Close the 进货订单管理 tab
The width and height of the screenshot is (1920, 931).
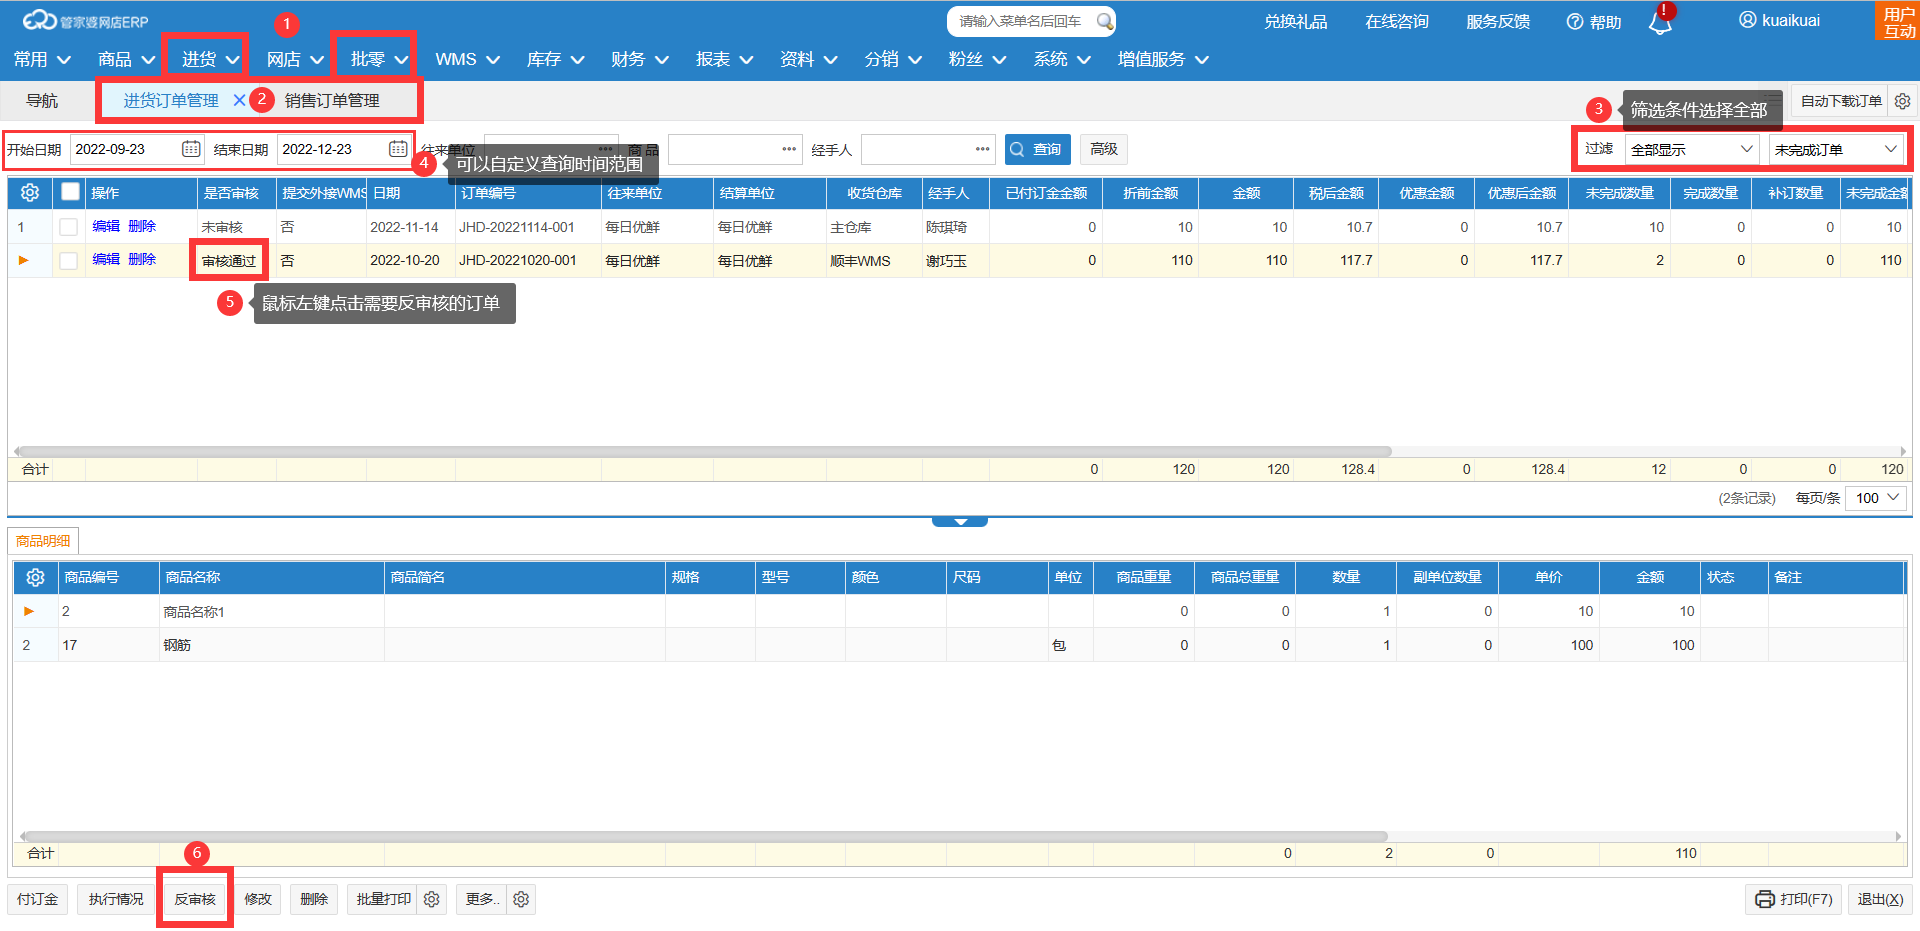[239, 100]
